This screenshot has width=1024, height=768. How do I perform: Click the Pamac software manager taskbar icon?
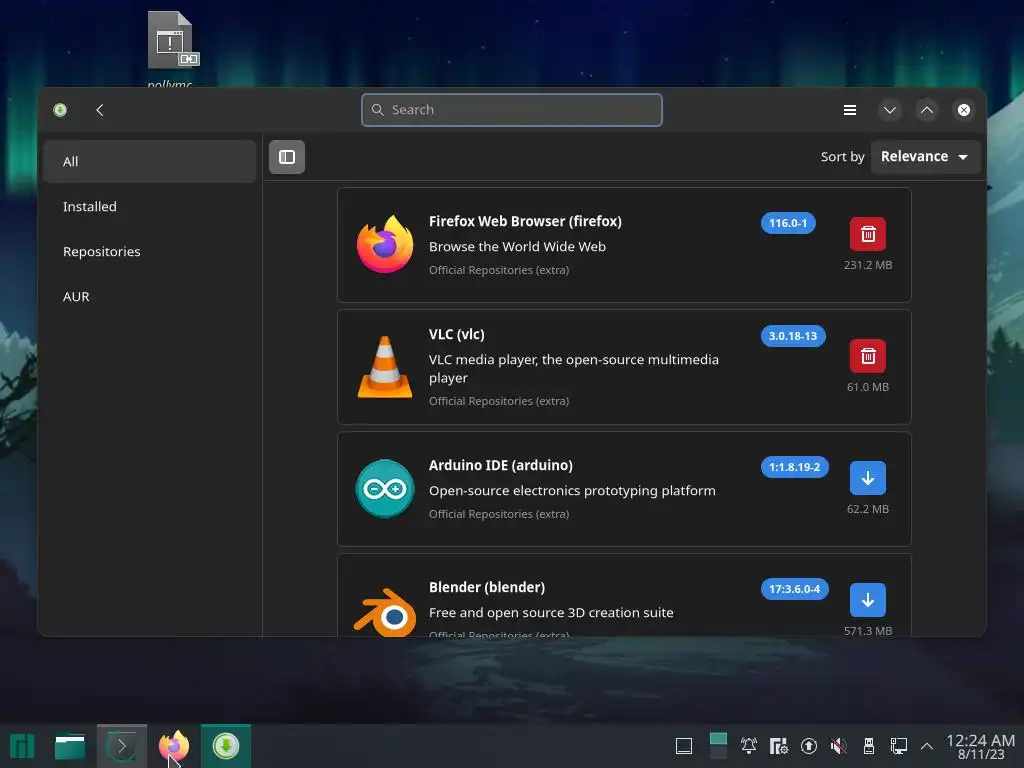tap(225, 746)
